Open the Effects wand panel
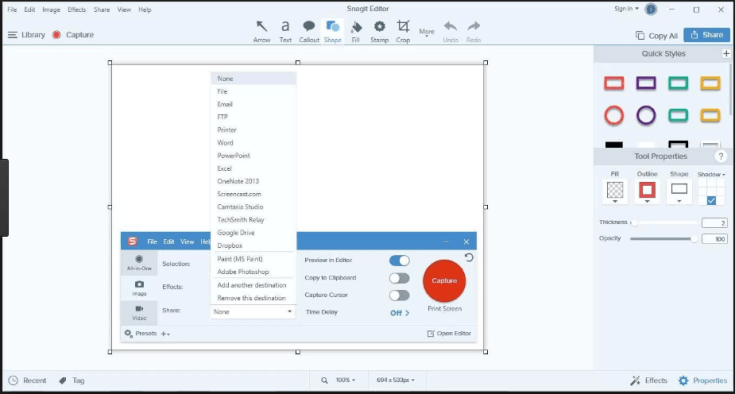735x394 pixels. 649,380
